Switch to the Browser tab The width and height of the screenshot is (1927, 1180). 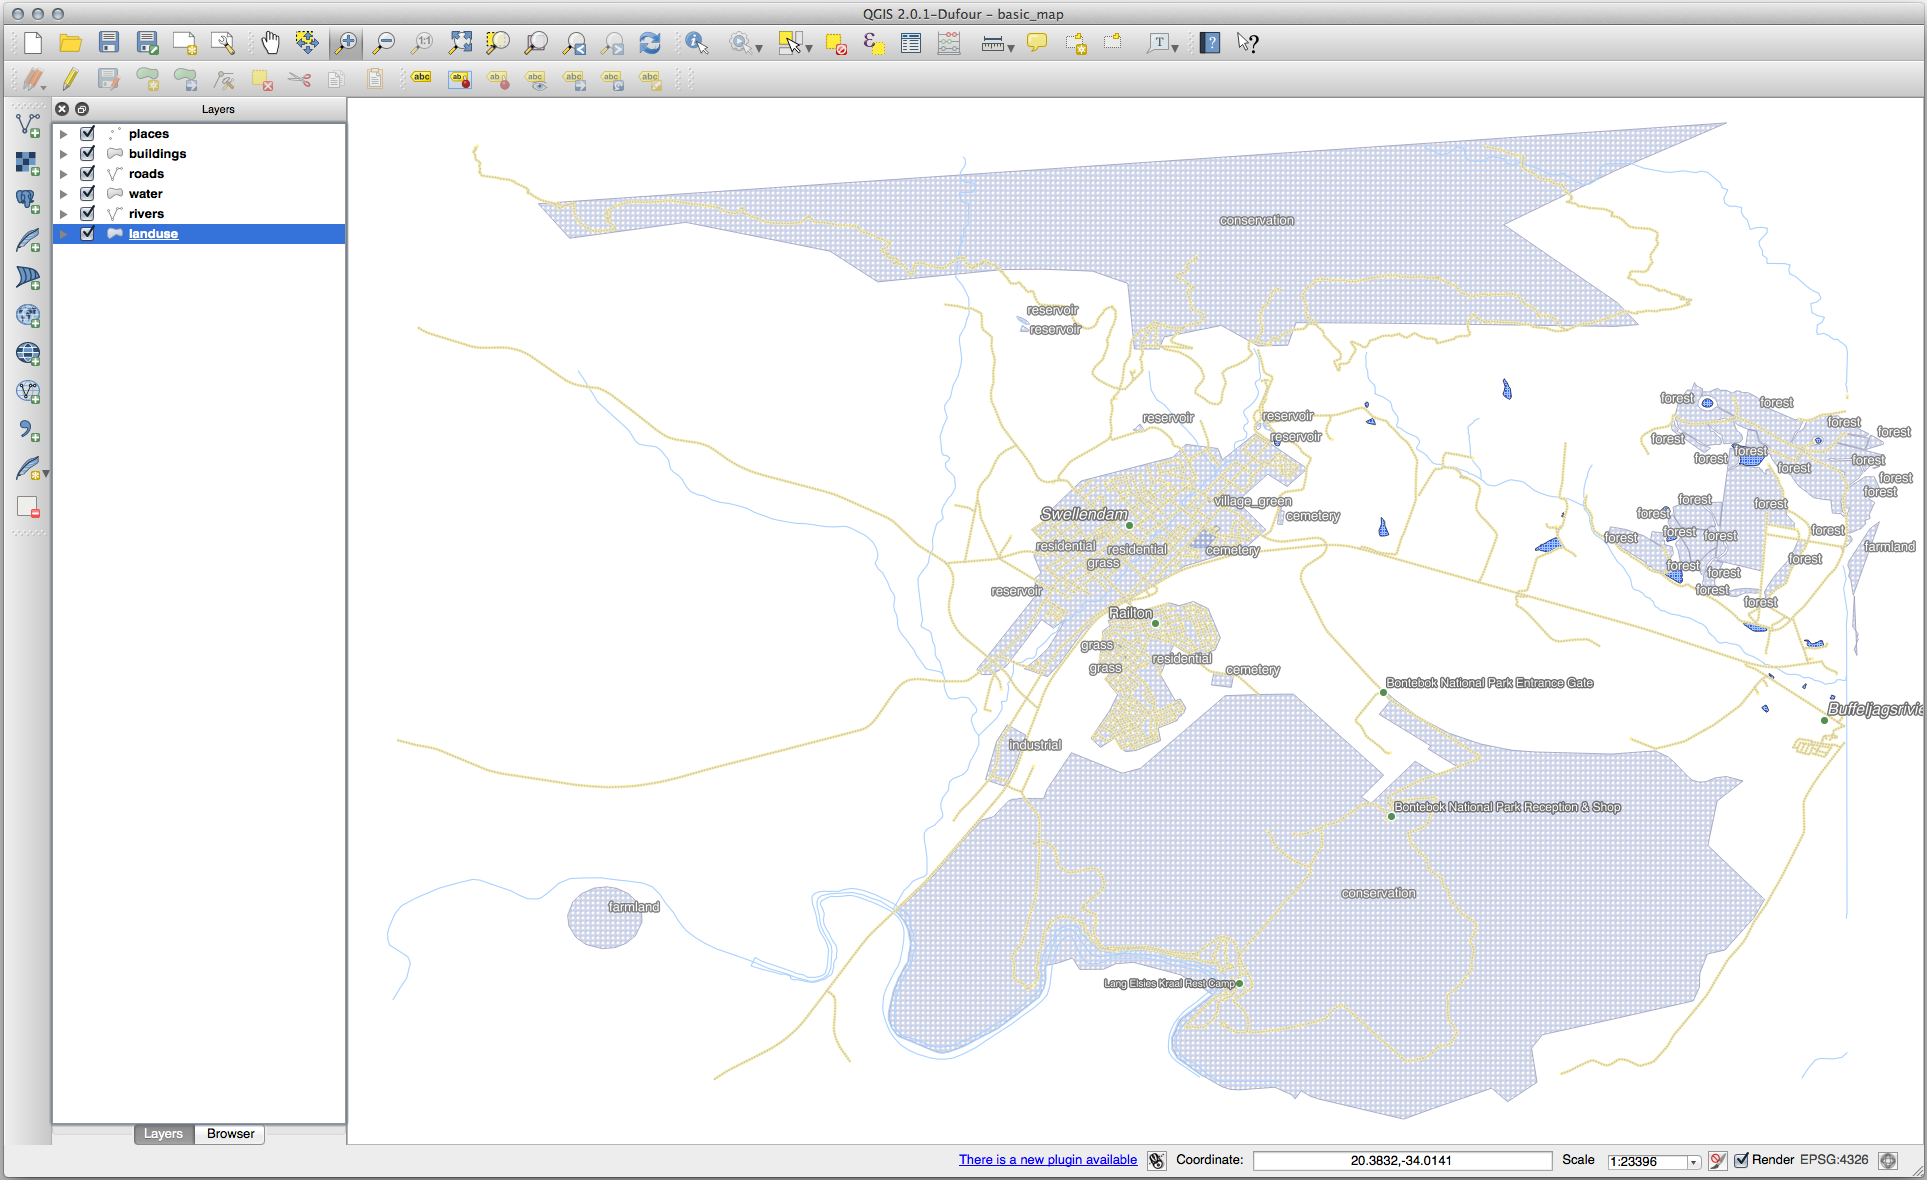(x=230, y=1133)
